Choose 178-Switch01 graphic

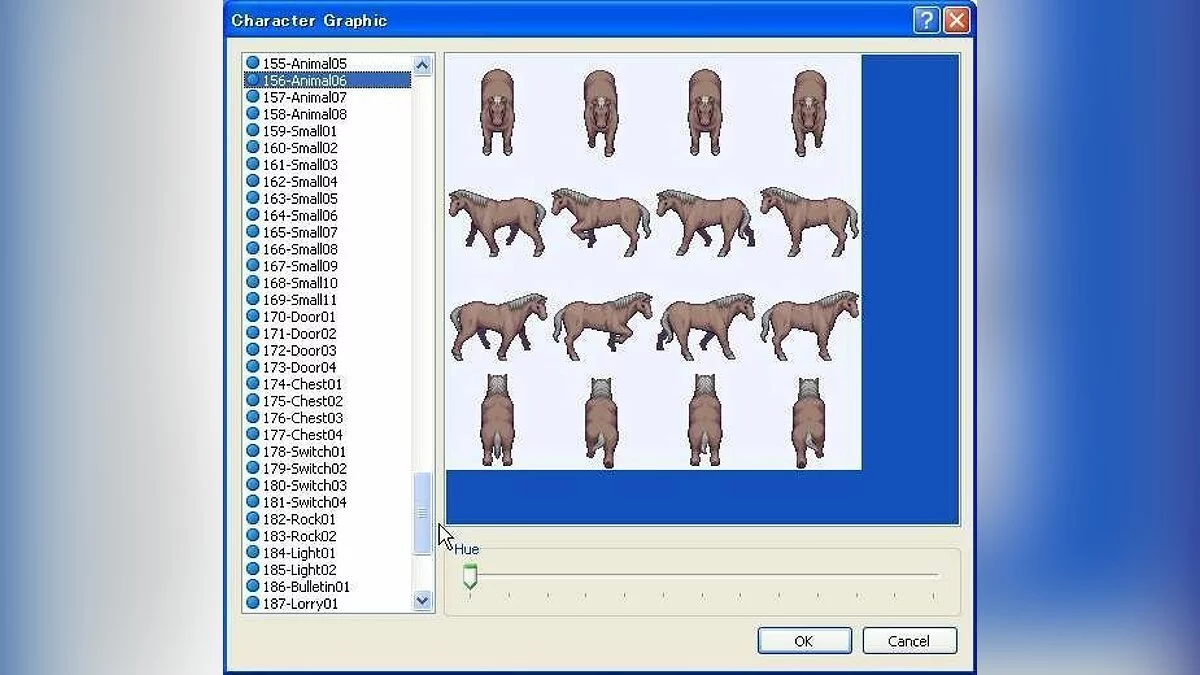tap(328, 452)
